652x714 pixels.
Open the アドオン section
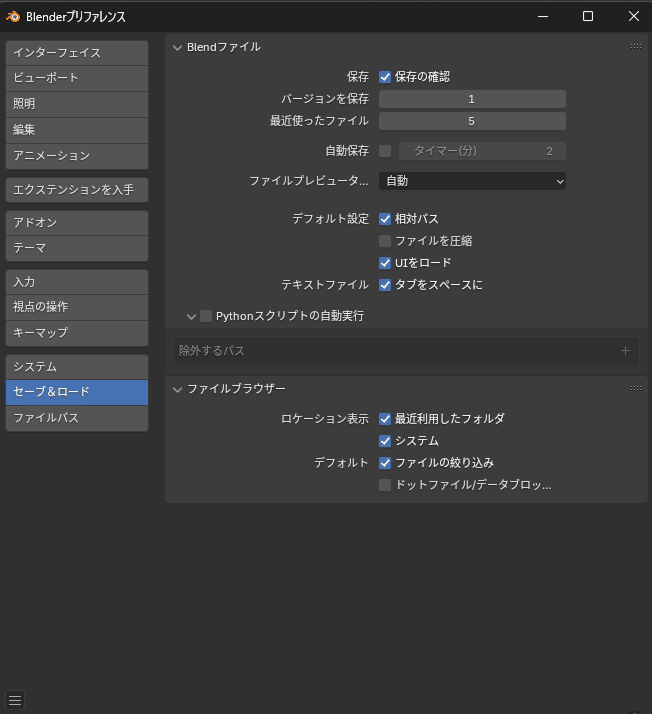pos(76,222)
